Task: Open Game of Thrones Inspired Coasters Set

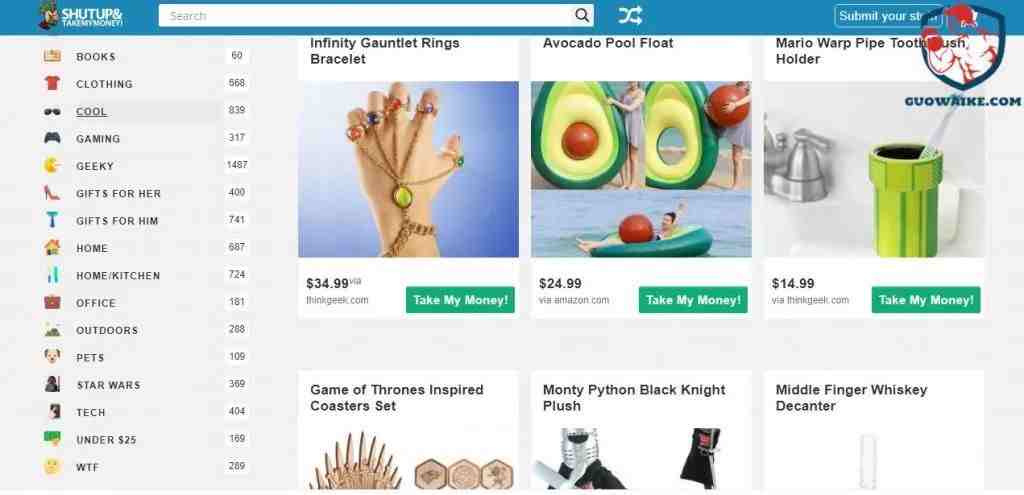Action: [x=397, y=398]
